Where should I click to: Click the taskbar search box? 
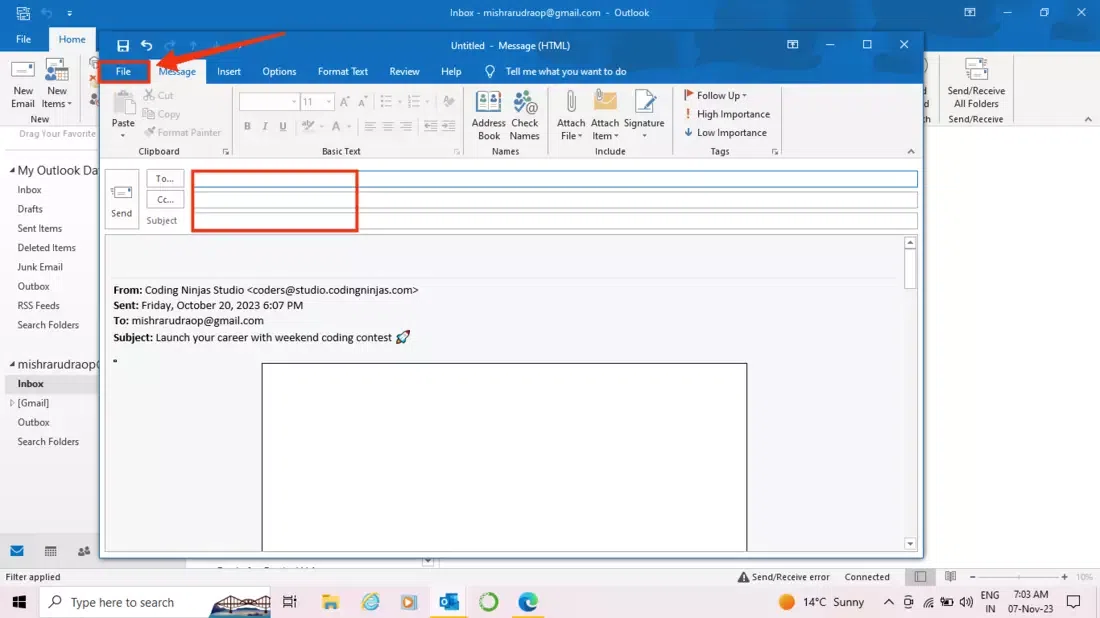coord(155,602)
